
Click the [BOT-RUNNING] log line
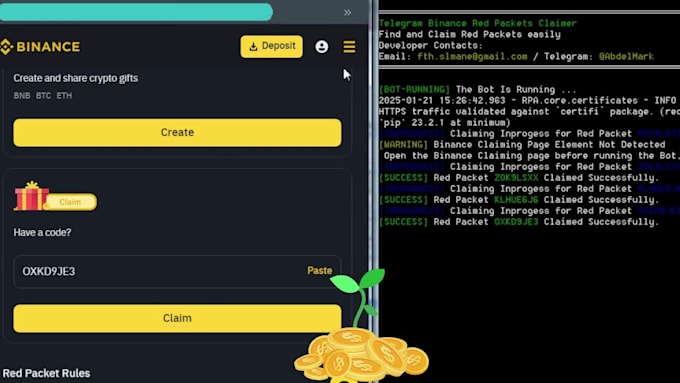(x=477, y=89)
